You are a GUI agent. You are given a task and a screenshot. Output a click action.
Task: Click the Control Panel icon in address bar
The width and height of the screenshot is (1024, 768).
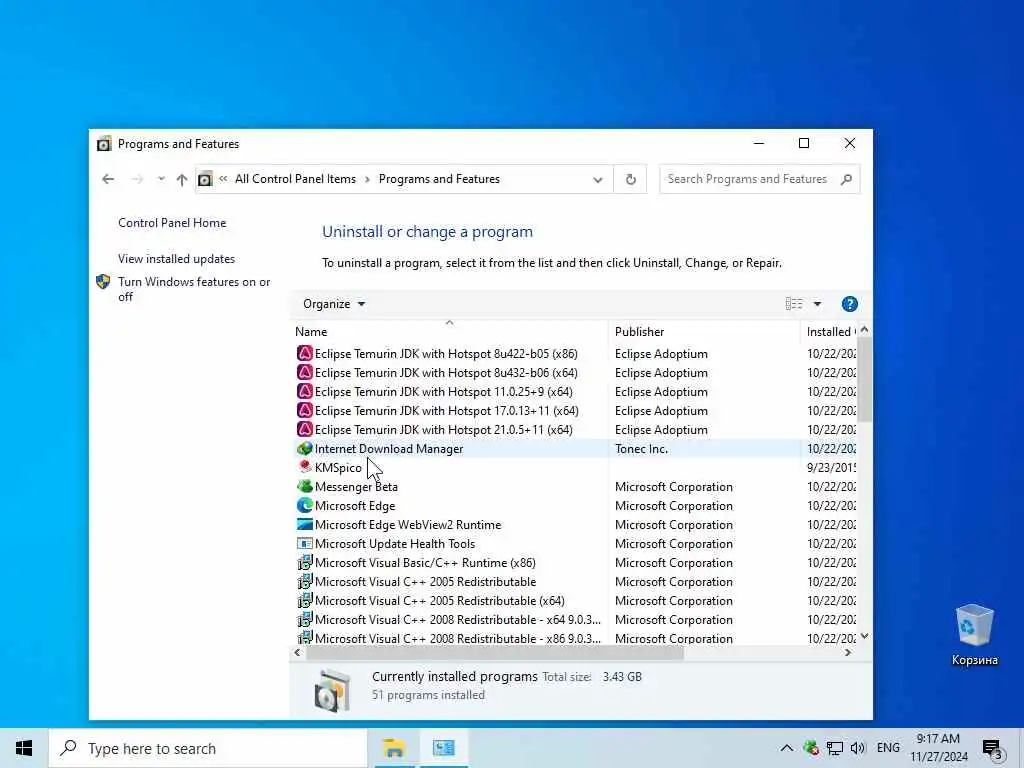[x=205, y=179]
